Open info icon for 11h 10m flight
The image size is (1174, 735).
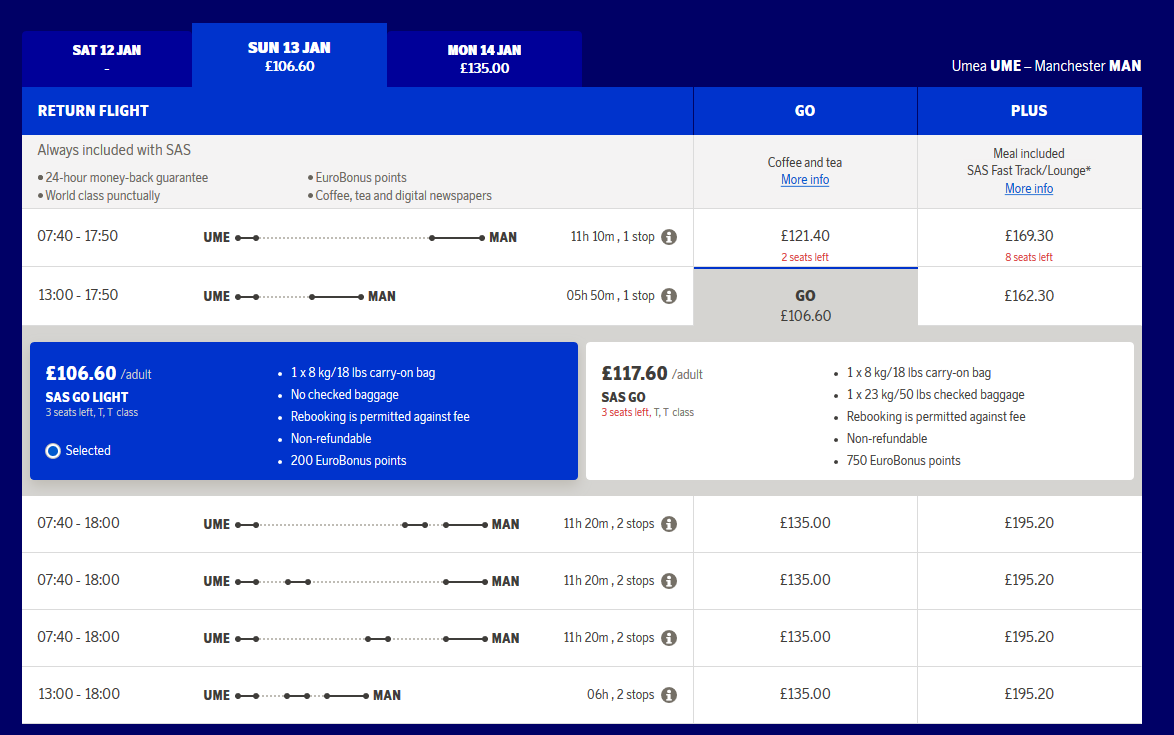[669, 237]
